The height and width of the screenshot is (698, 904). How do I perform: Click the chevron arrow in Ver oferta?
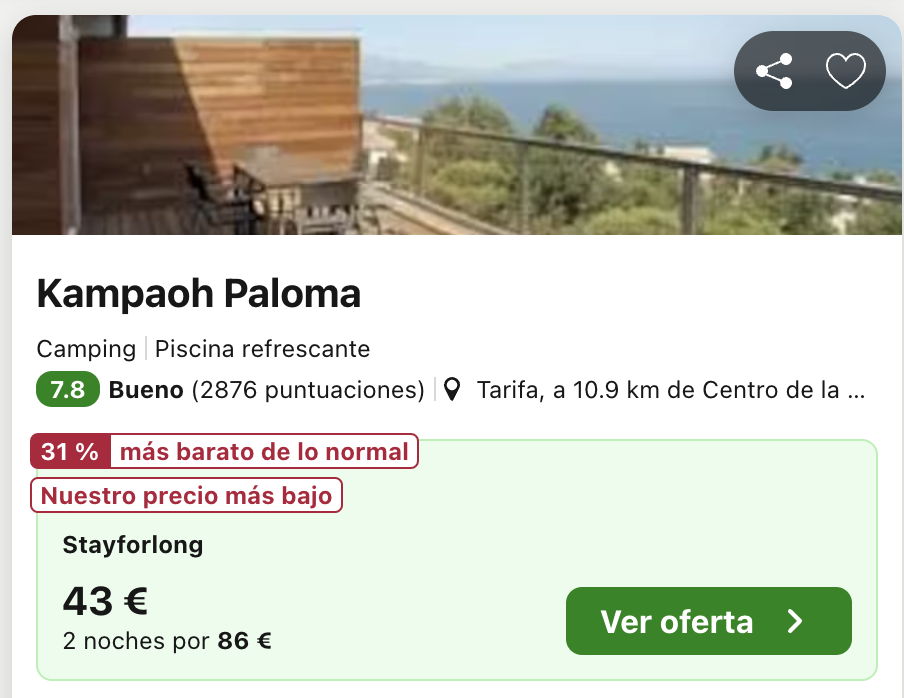[796, 621]
